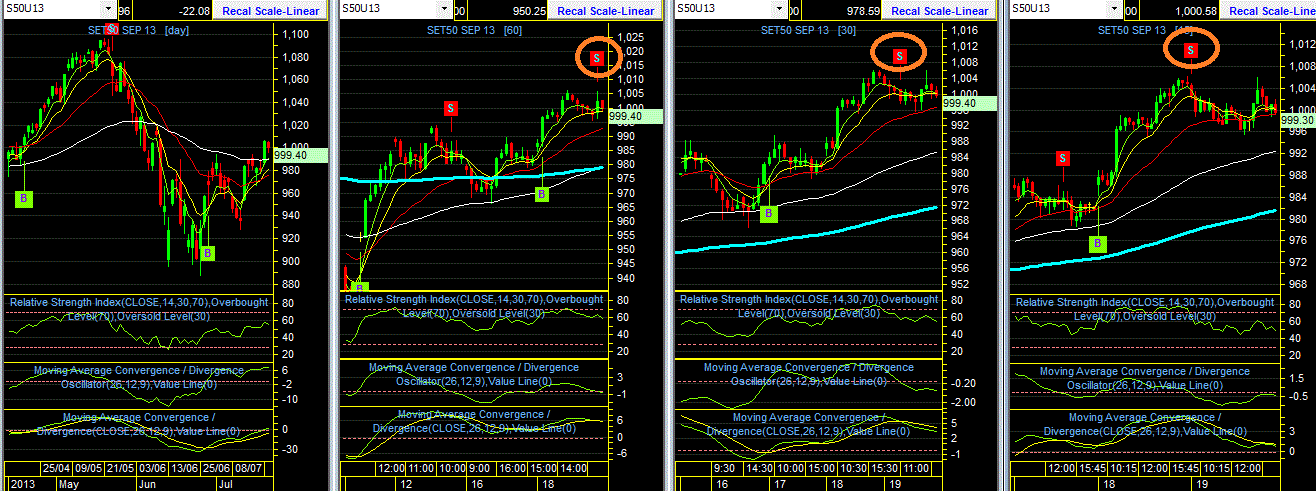Open symbol dropdown arrow on rightmost chart
This screenshot has width=1316, height=491.
[x=1115, y=10]
